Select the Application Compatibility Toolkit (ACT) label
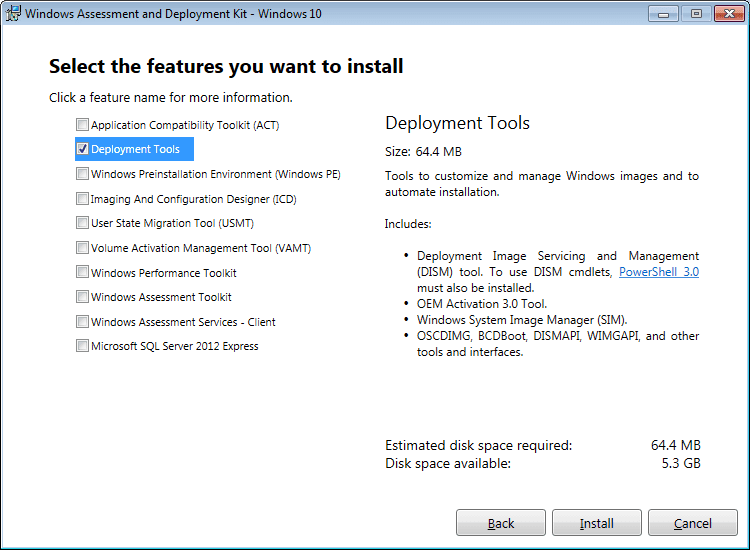750x550 pixels. click(x=185, y=125)
